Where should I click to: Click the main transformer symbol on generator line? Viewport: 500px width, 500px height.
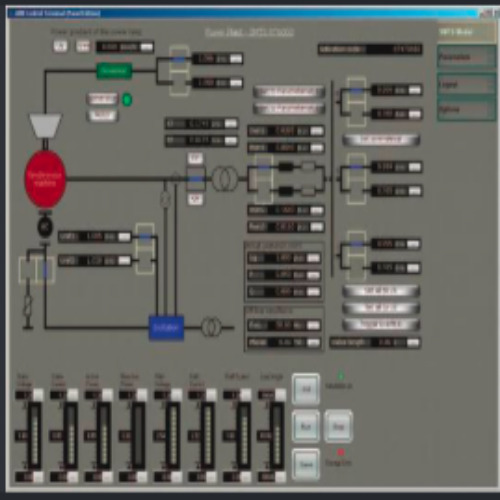[x=225, y=179]
